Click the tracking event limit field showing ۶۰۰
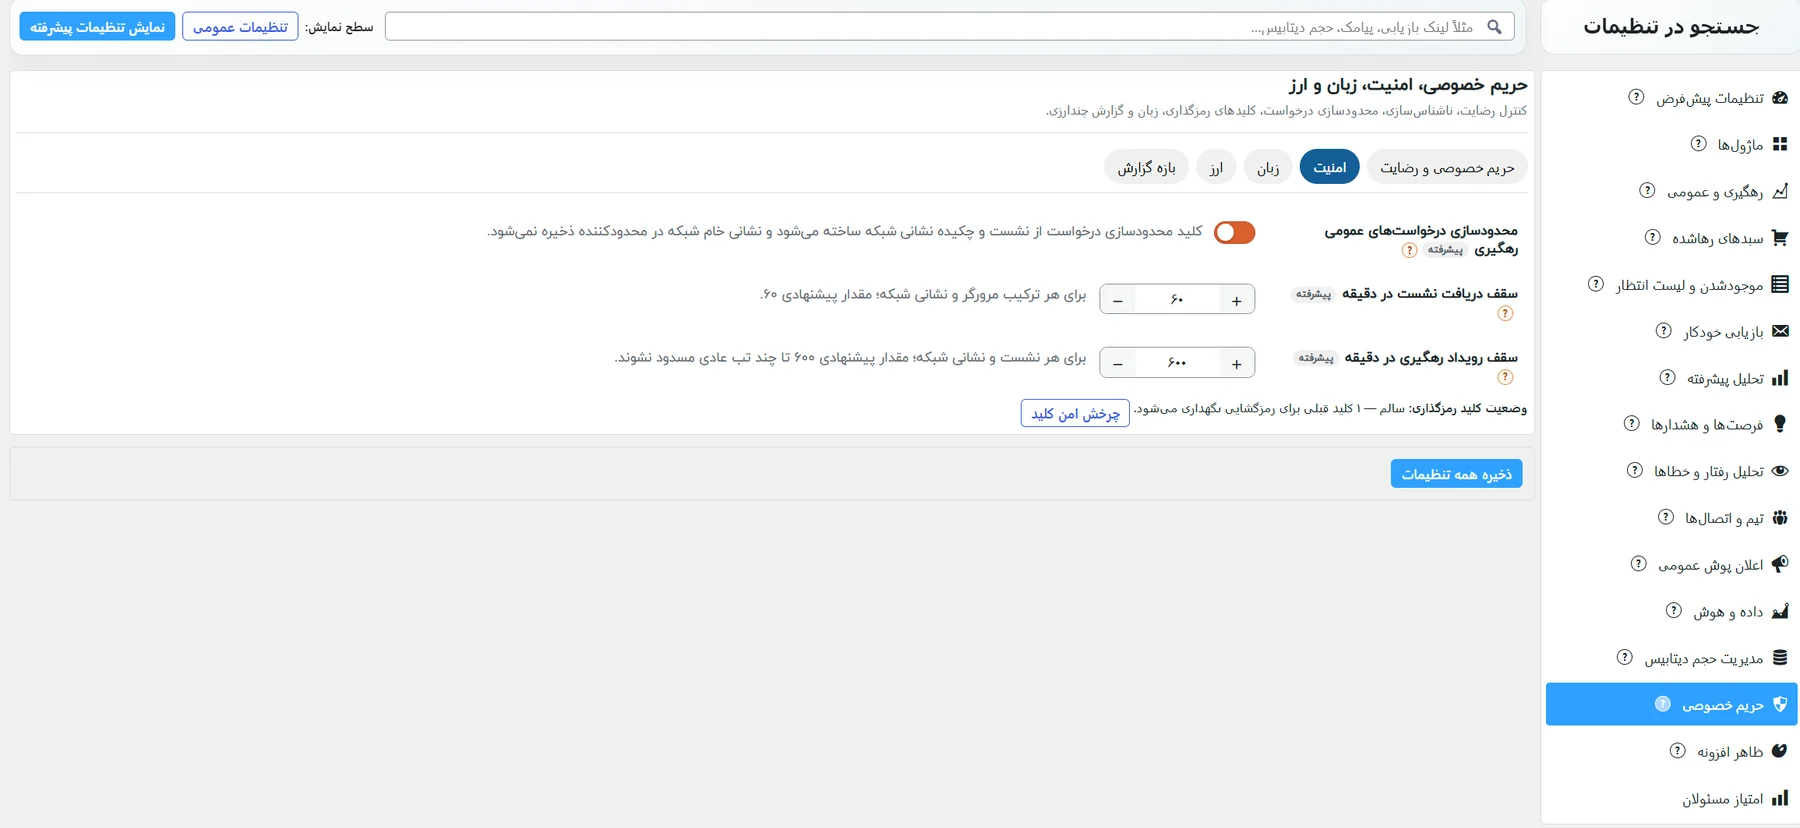Screen dimensions: 1800x828 pos(1177,363)
